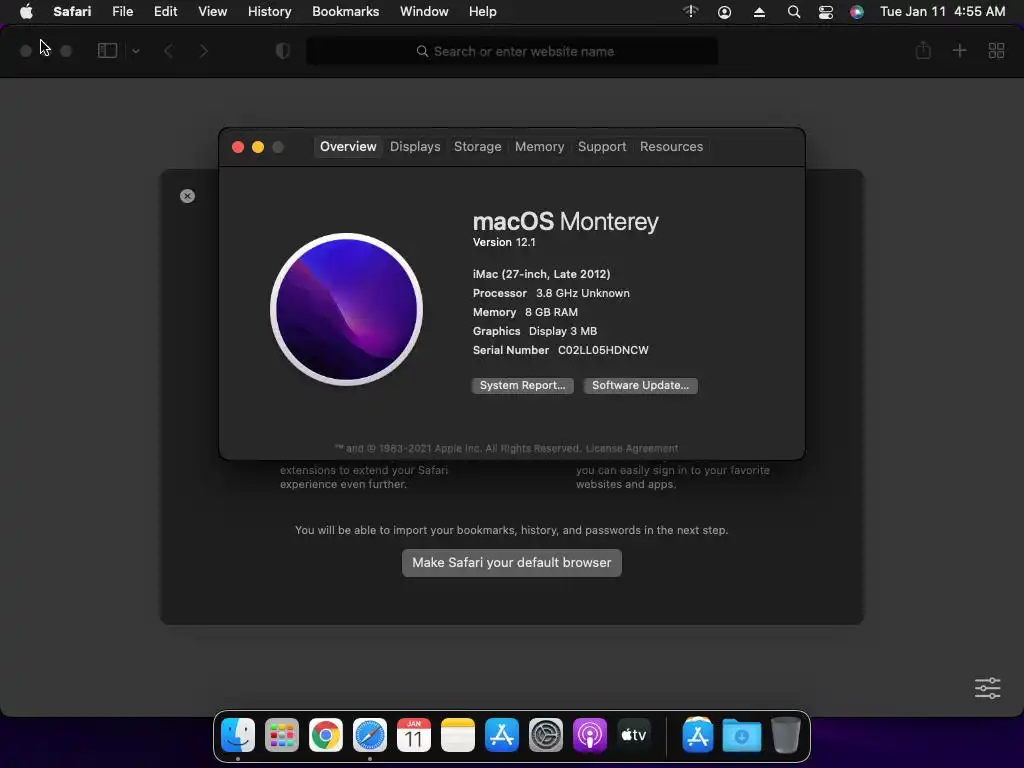This screenshot has width=1024, height=768.
Task: Open the App Store icon beside Downloads folder
Action: click(x=697, y=735)
